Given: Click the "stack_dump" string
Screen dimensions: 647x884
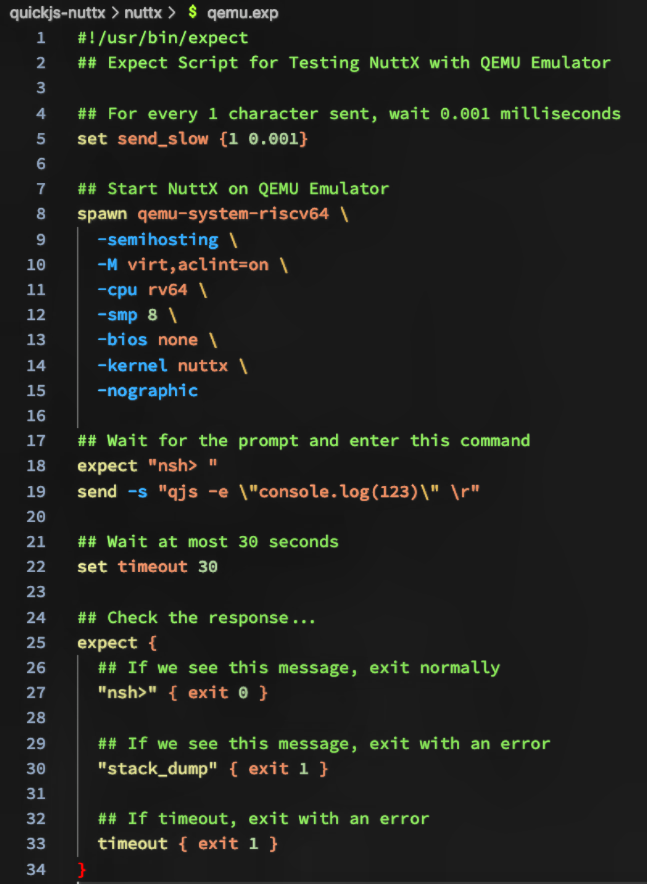Looking at the screenshot, I should pos(162,768).
